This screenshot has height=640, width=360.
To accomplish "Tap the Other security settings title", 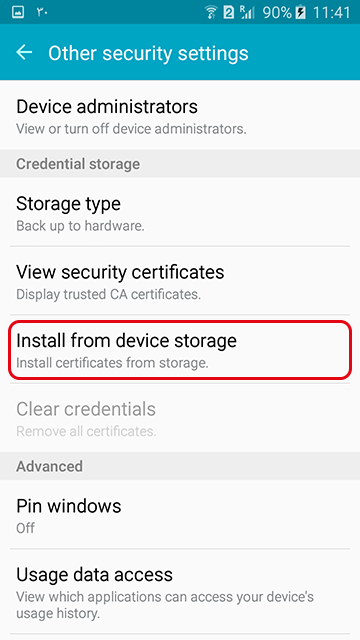I will coord(148,53).
